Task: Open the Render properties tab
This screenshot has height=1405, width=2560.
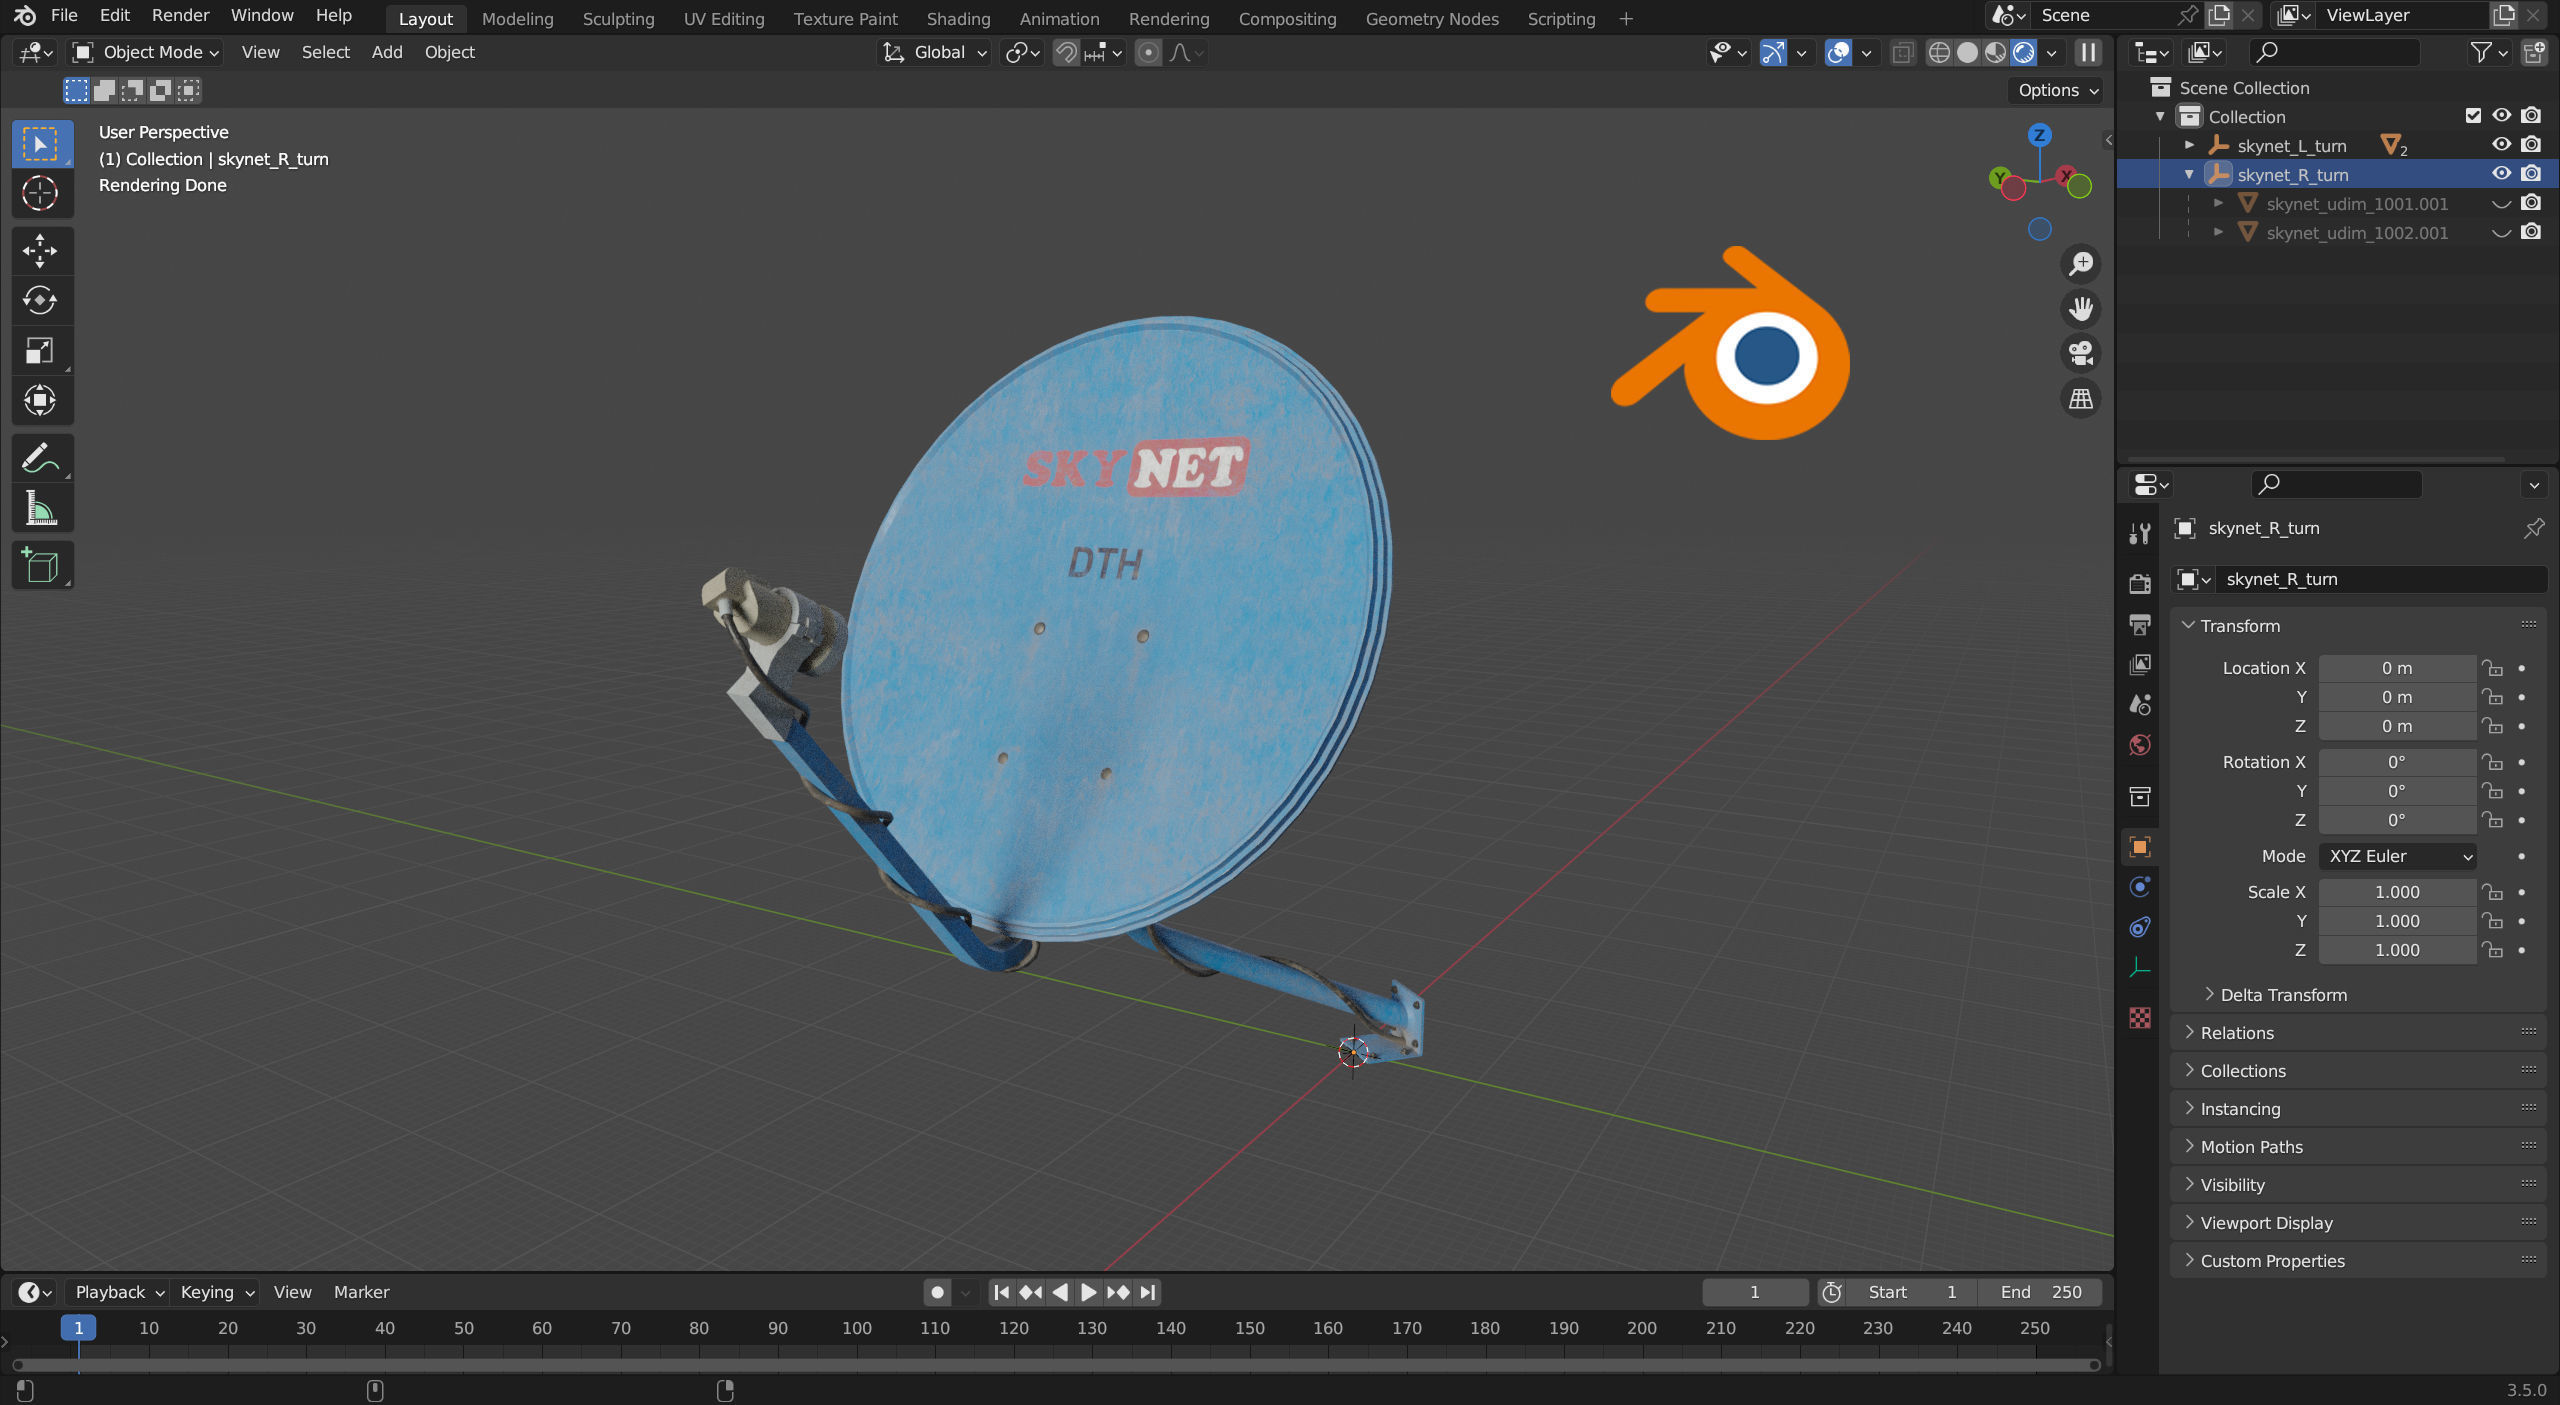Action: click(x=2140, y=584)
